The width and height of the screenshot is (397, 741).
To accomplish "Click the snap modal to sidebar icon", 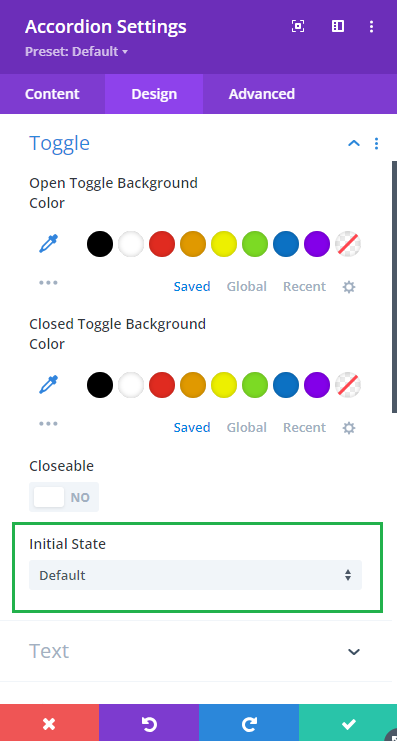I will click(338, 26).
